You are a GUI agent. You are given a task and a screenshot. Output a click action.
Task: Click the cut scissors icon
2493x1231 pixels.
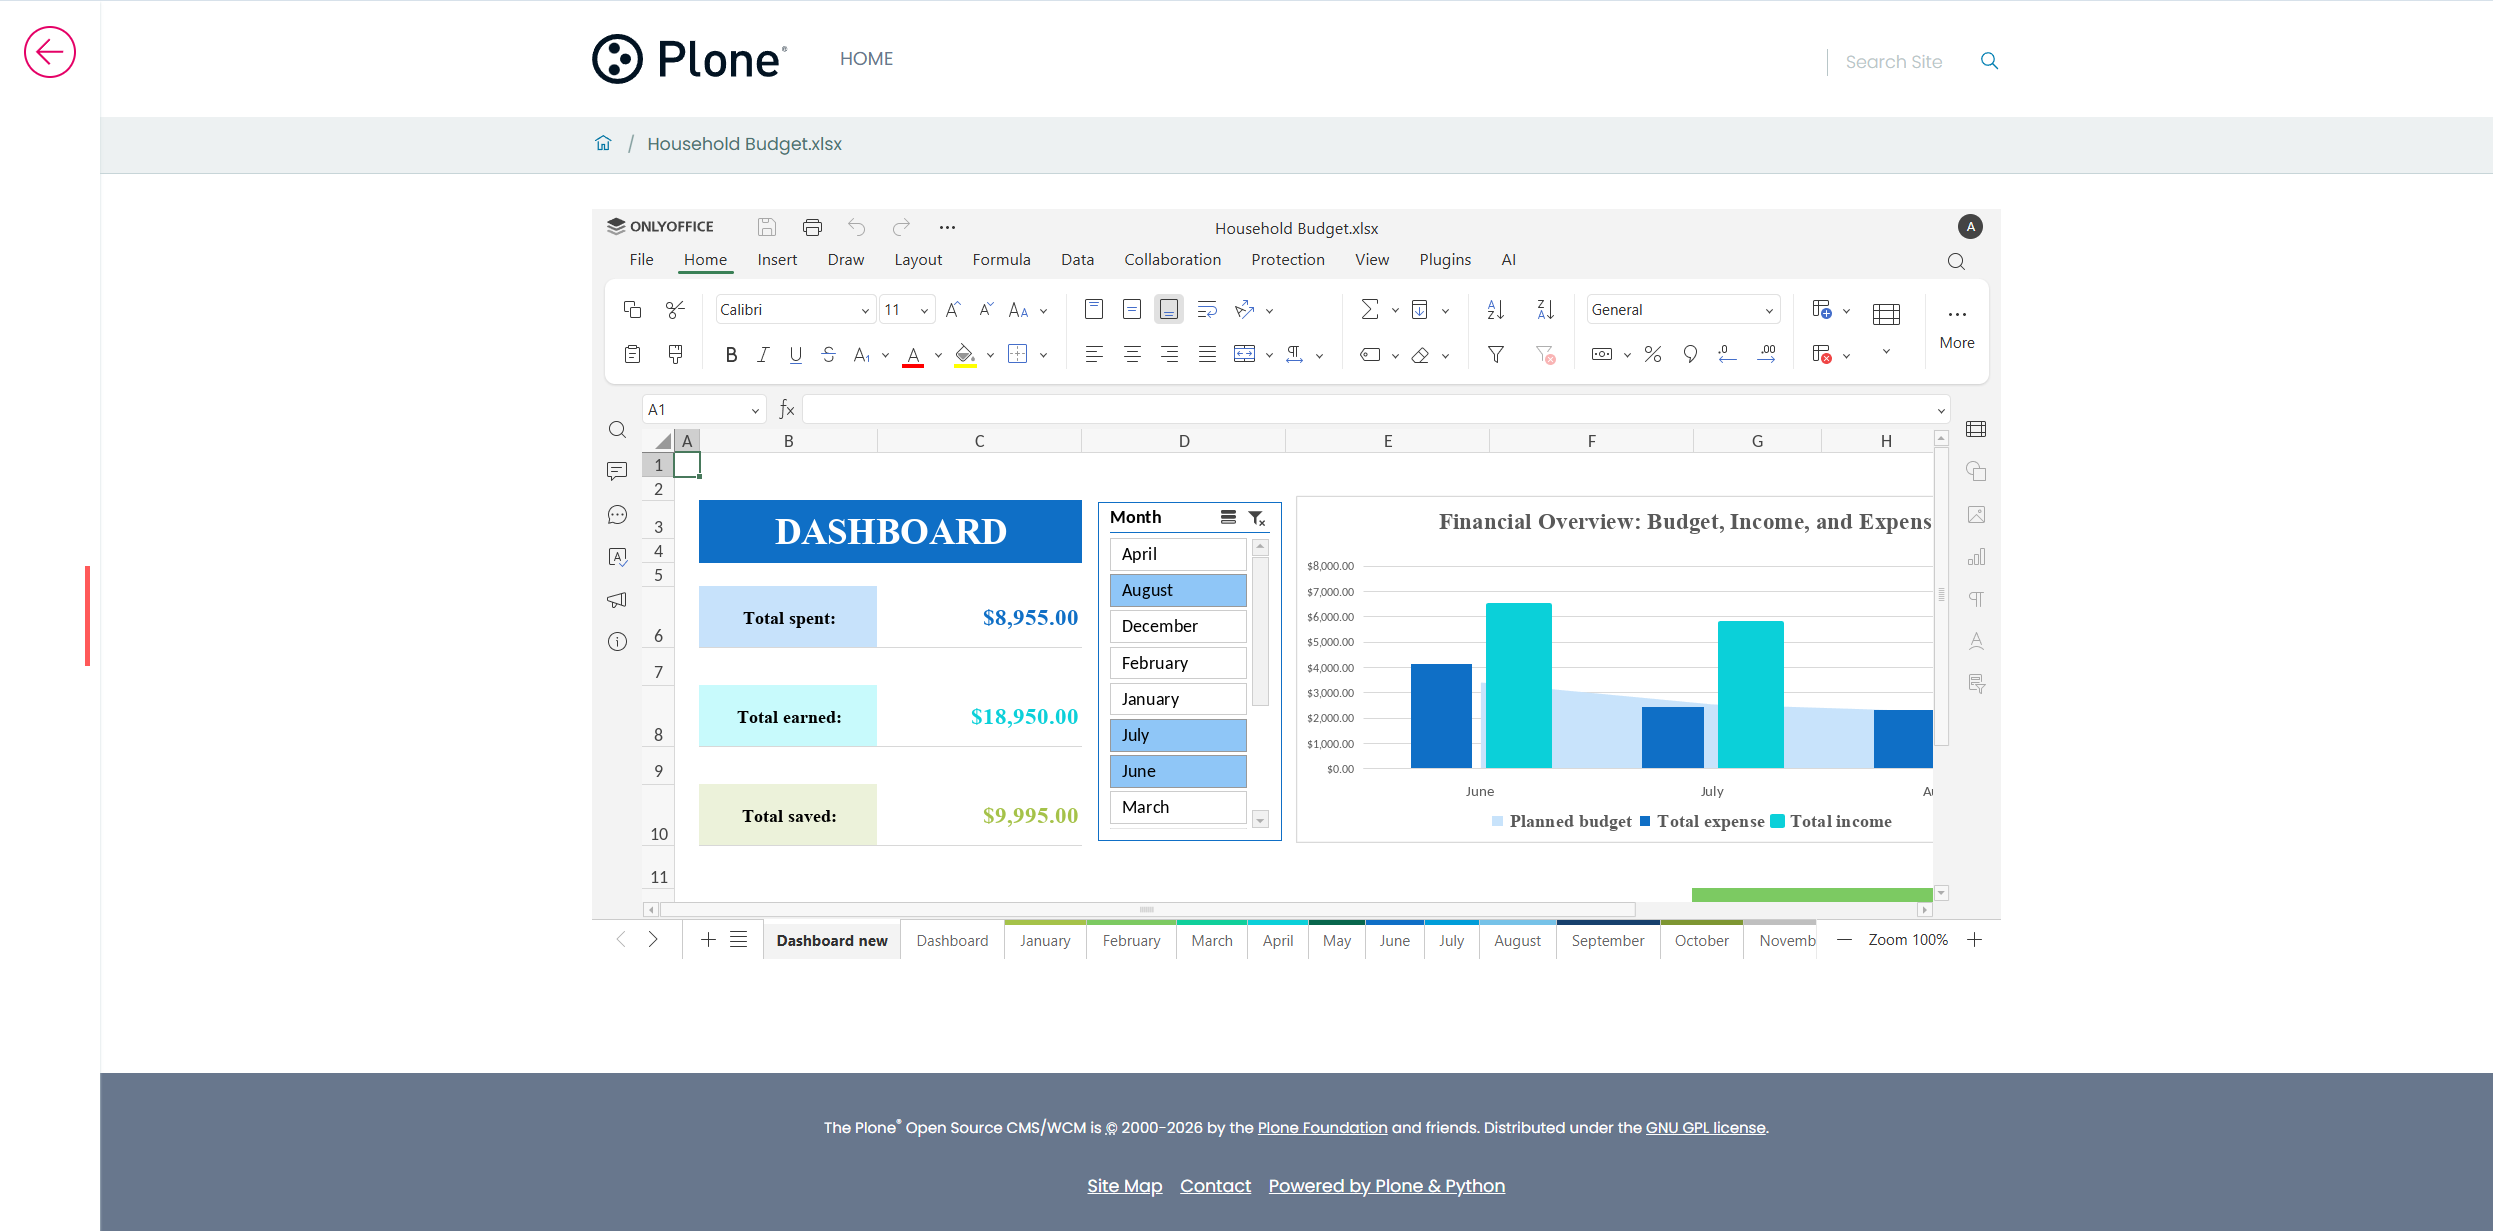[676, 309]
